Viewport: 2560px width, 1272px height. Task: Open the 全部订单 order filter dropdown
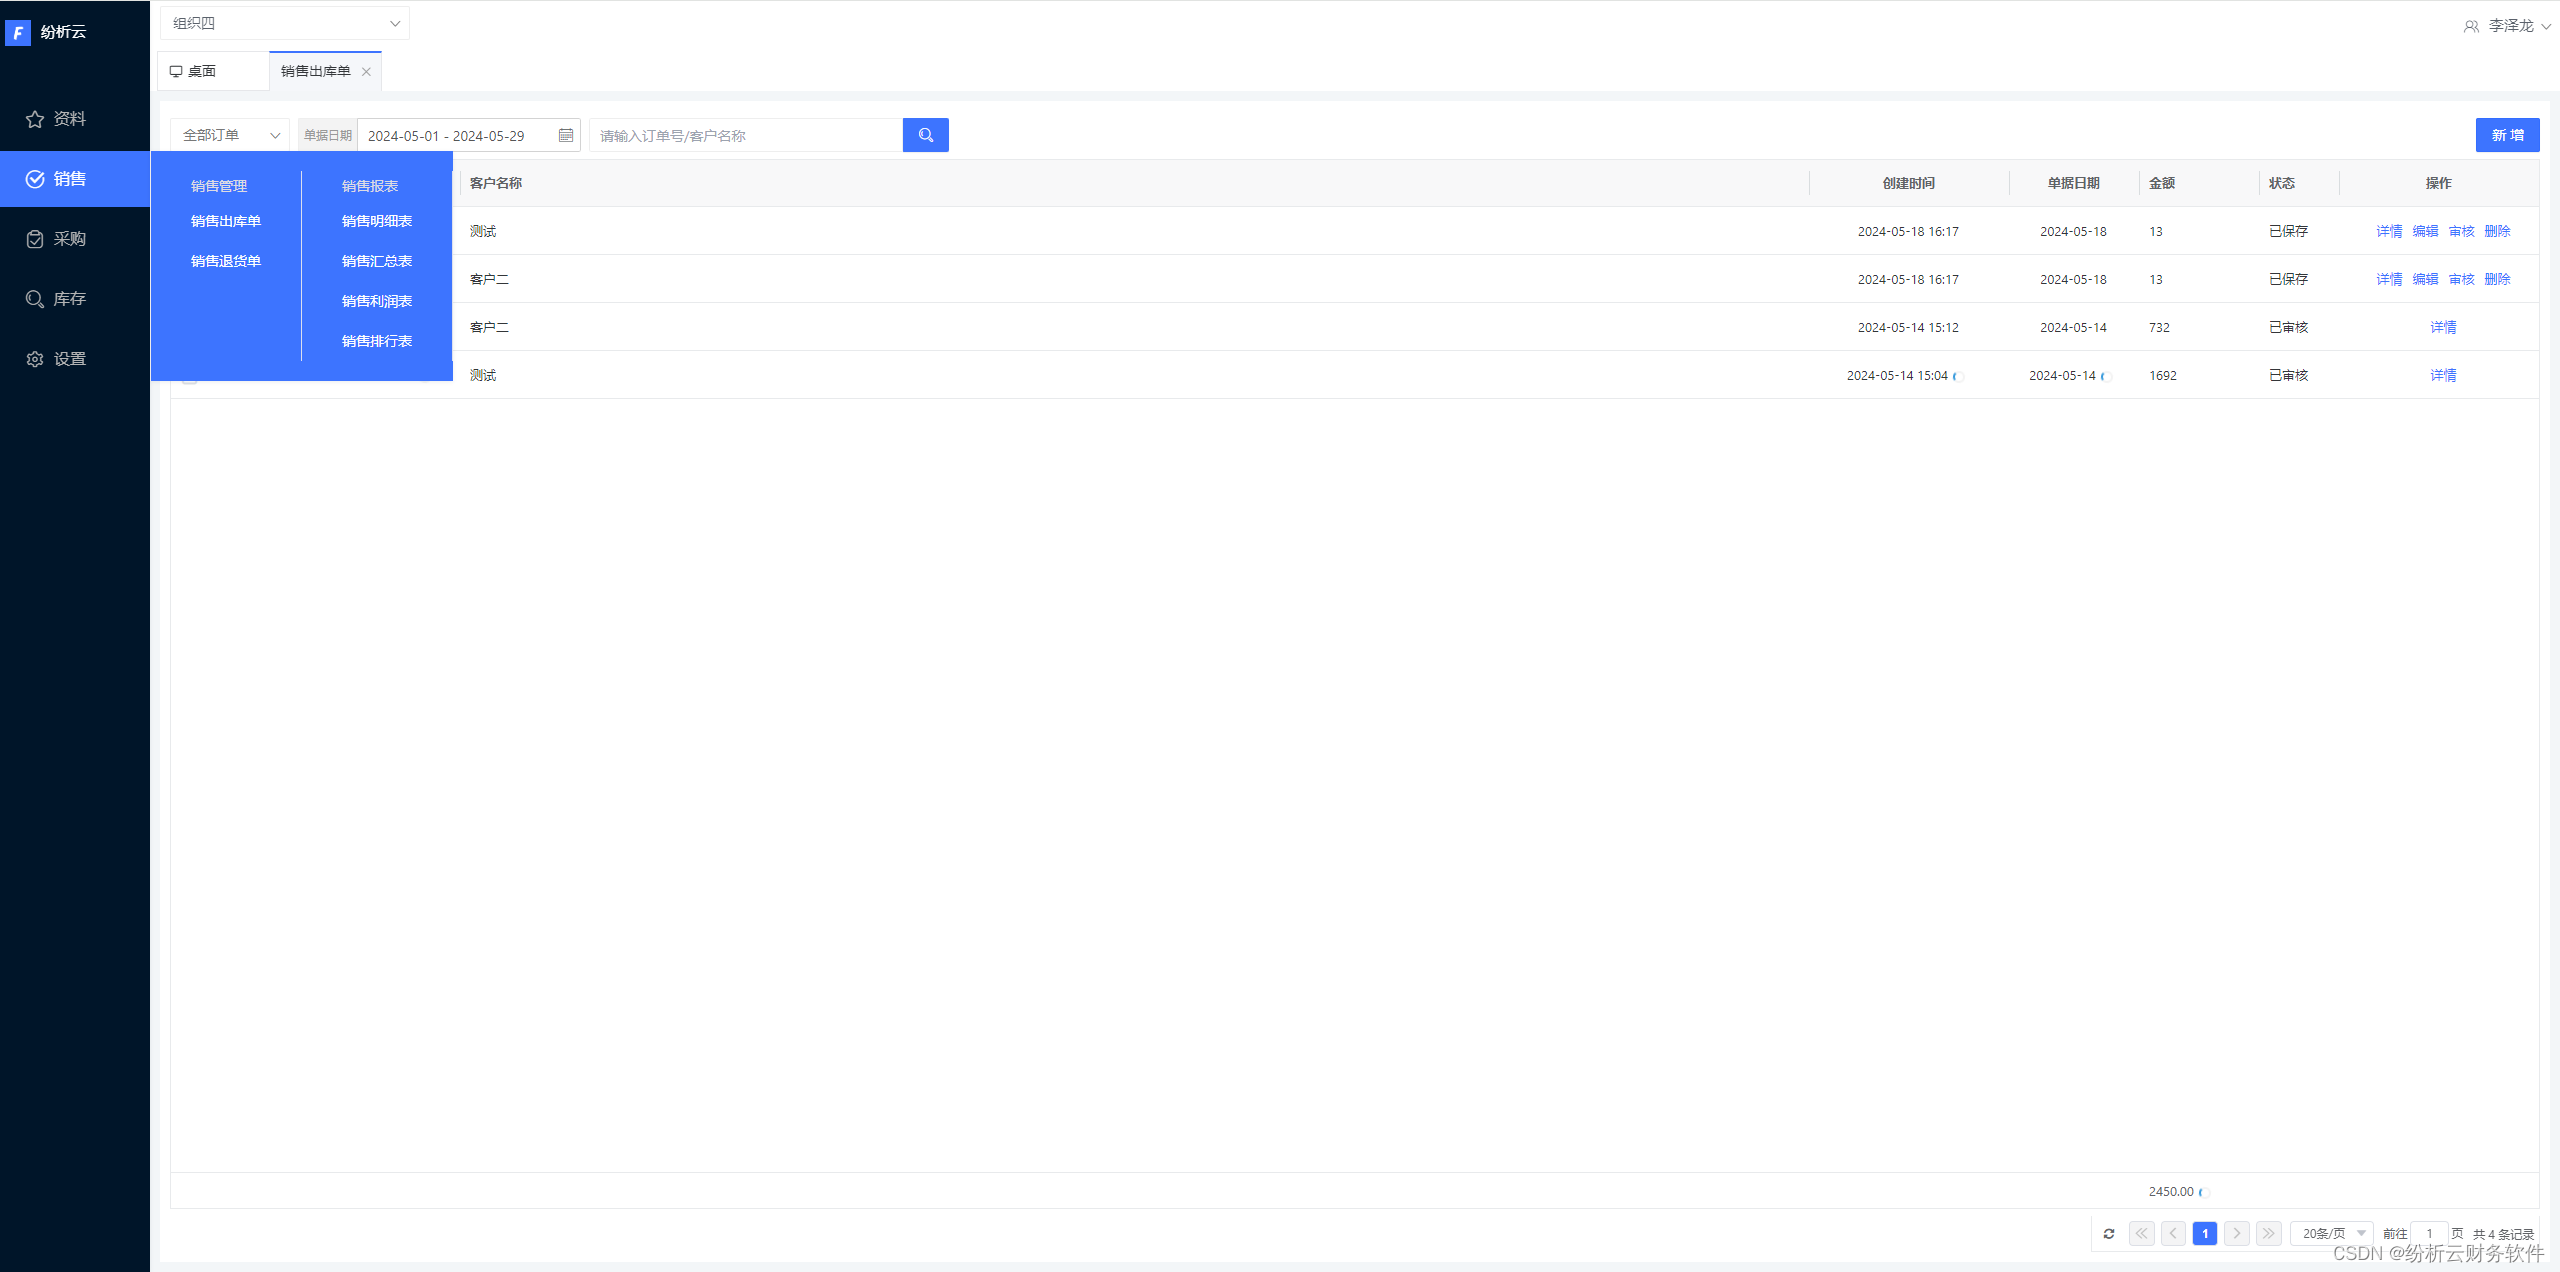pyautogui.click(x=230, y=135)
